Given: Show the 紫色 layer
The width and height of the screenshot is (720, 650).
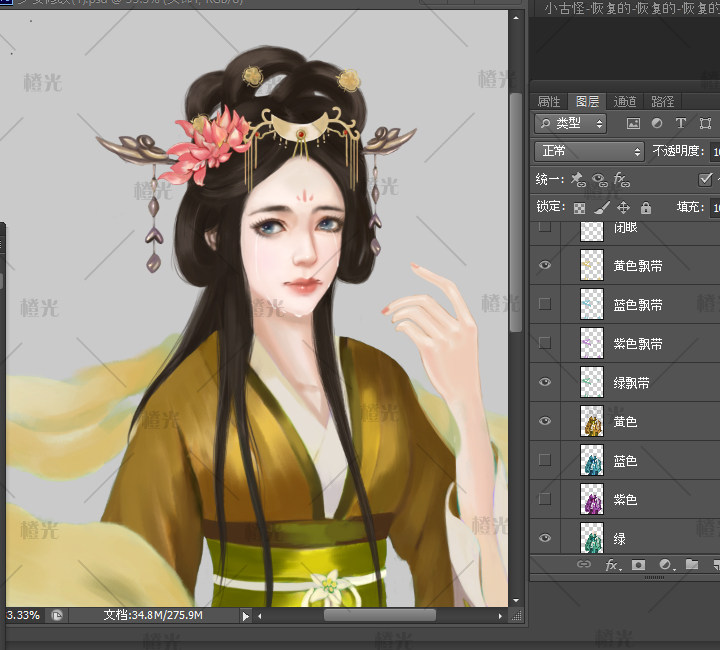Looking at the screenshot, I should [x=545, y=499].
